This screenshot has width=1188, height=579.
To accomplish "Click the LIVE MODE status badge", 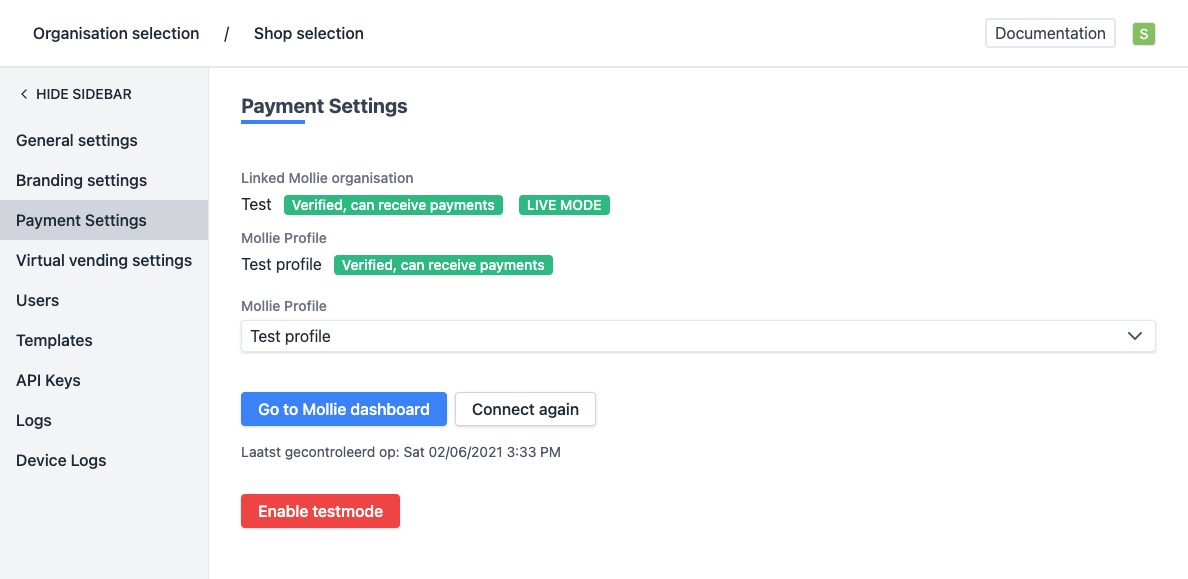I will [564, 205].
